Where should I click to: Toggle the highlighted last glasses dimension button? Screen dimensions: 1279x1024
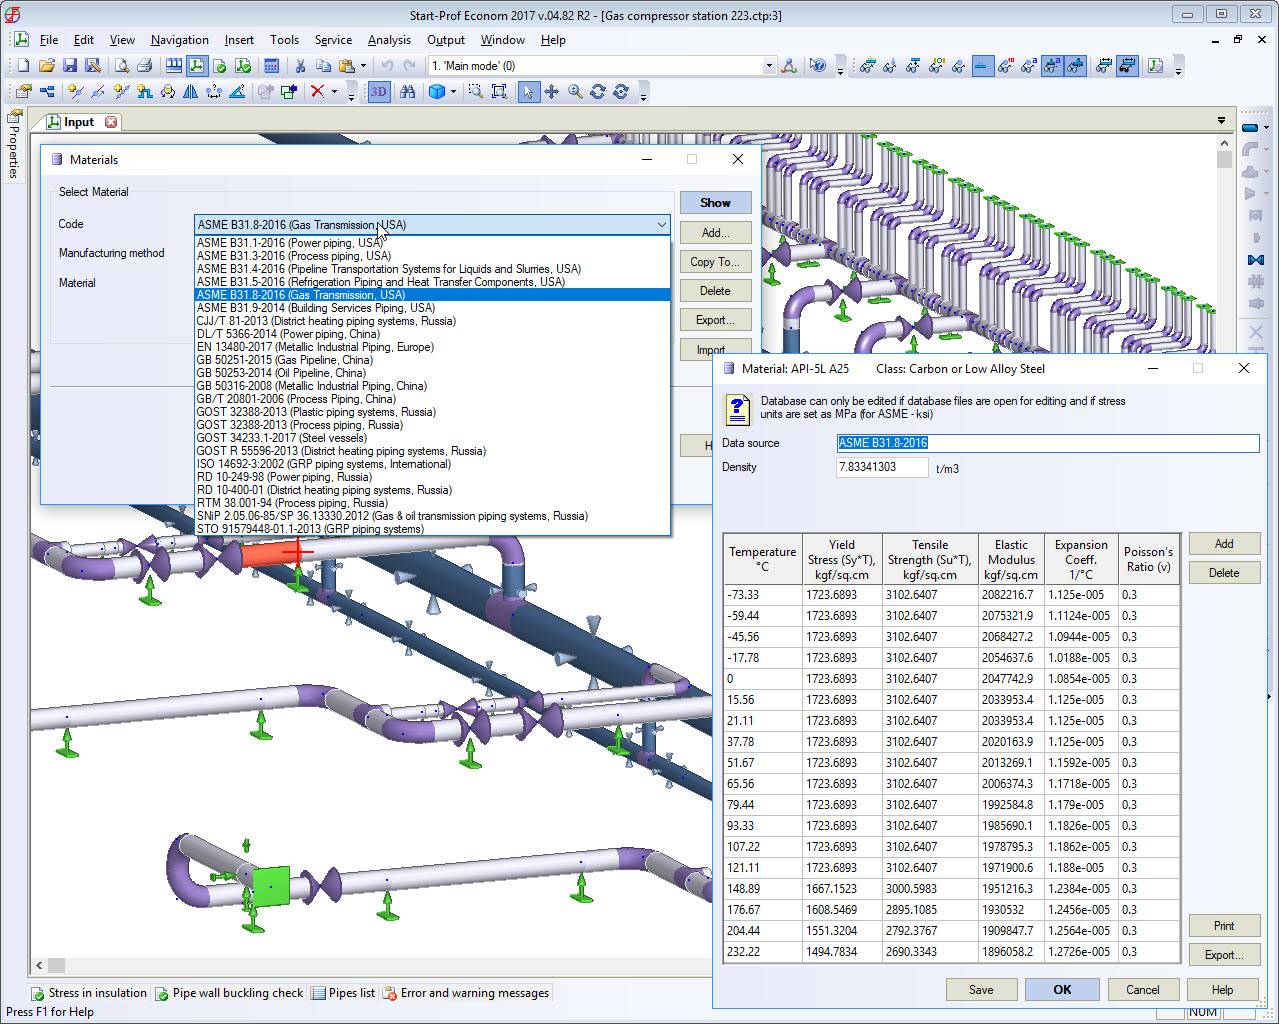pyautogui.click(x=1127, y=66)
